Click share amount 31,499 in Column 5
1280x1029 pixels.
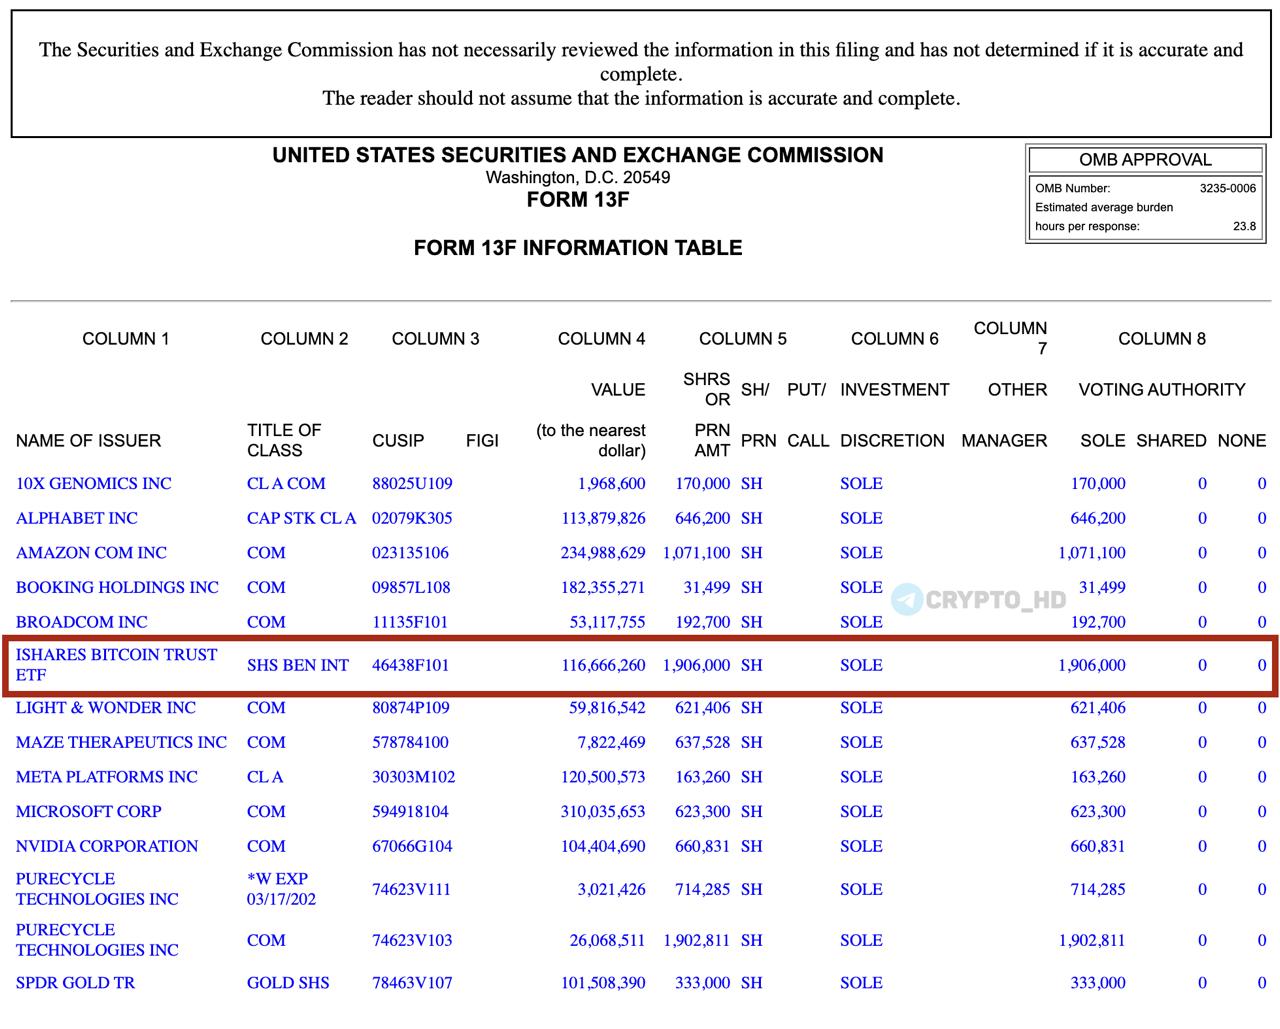[x=707, y=587]
